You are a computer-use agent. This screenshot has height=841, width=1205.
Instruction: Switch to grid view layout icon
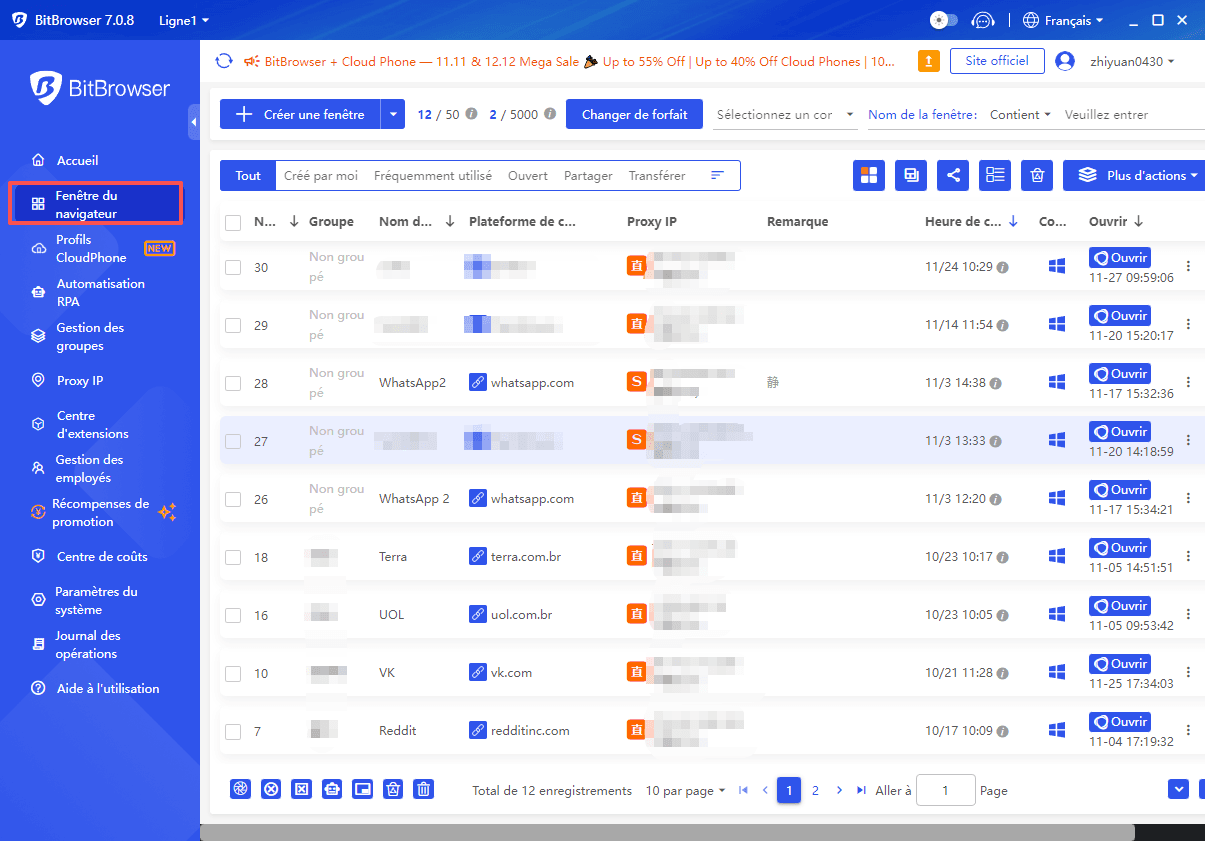(869, 175)
